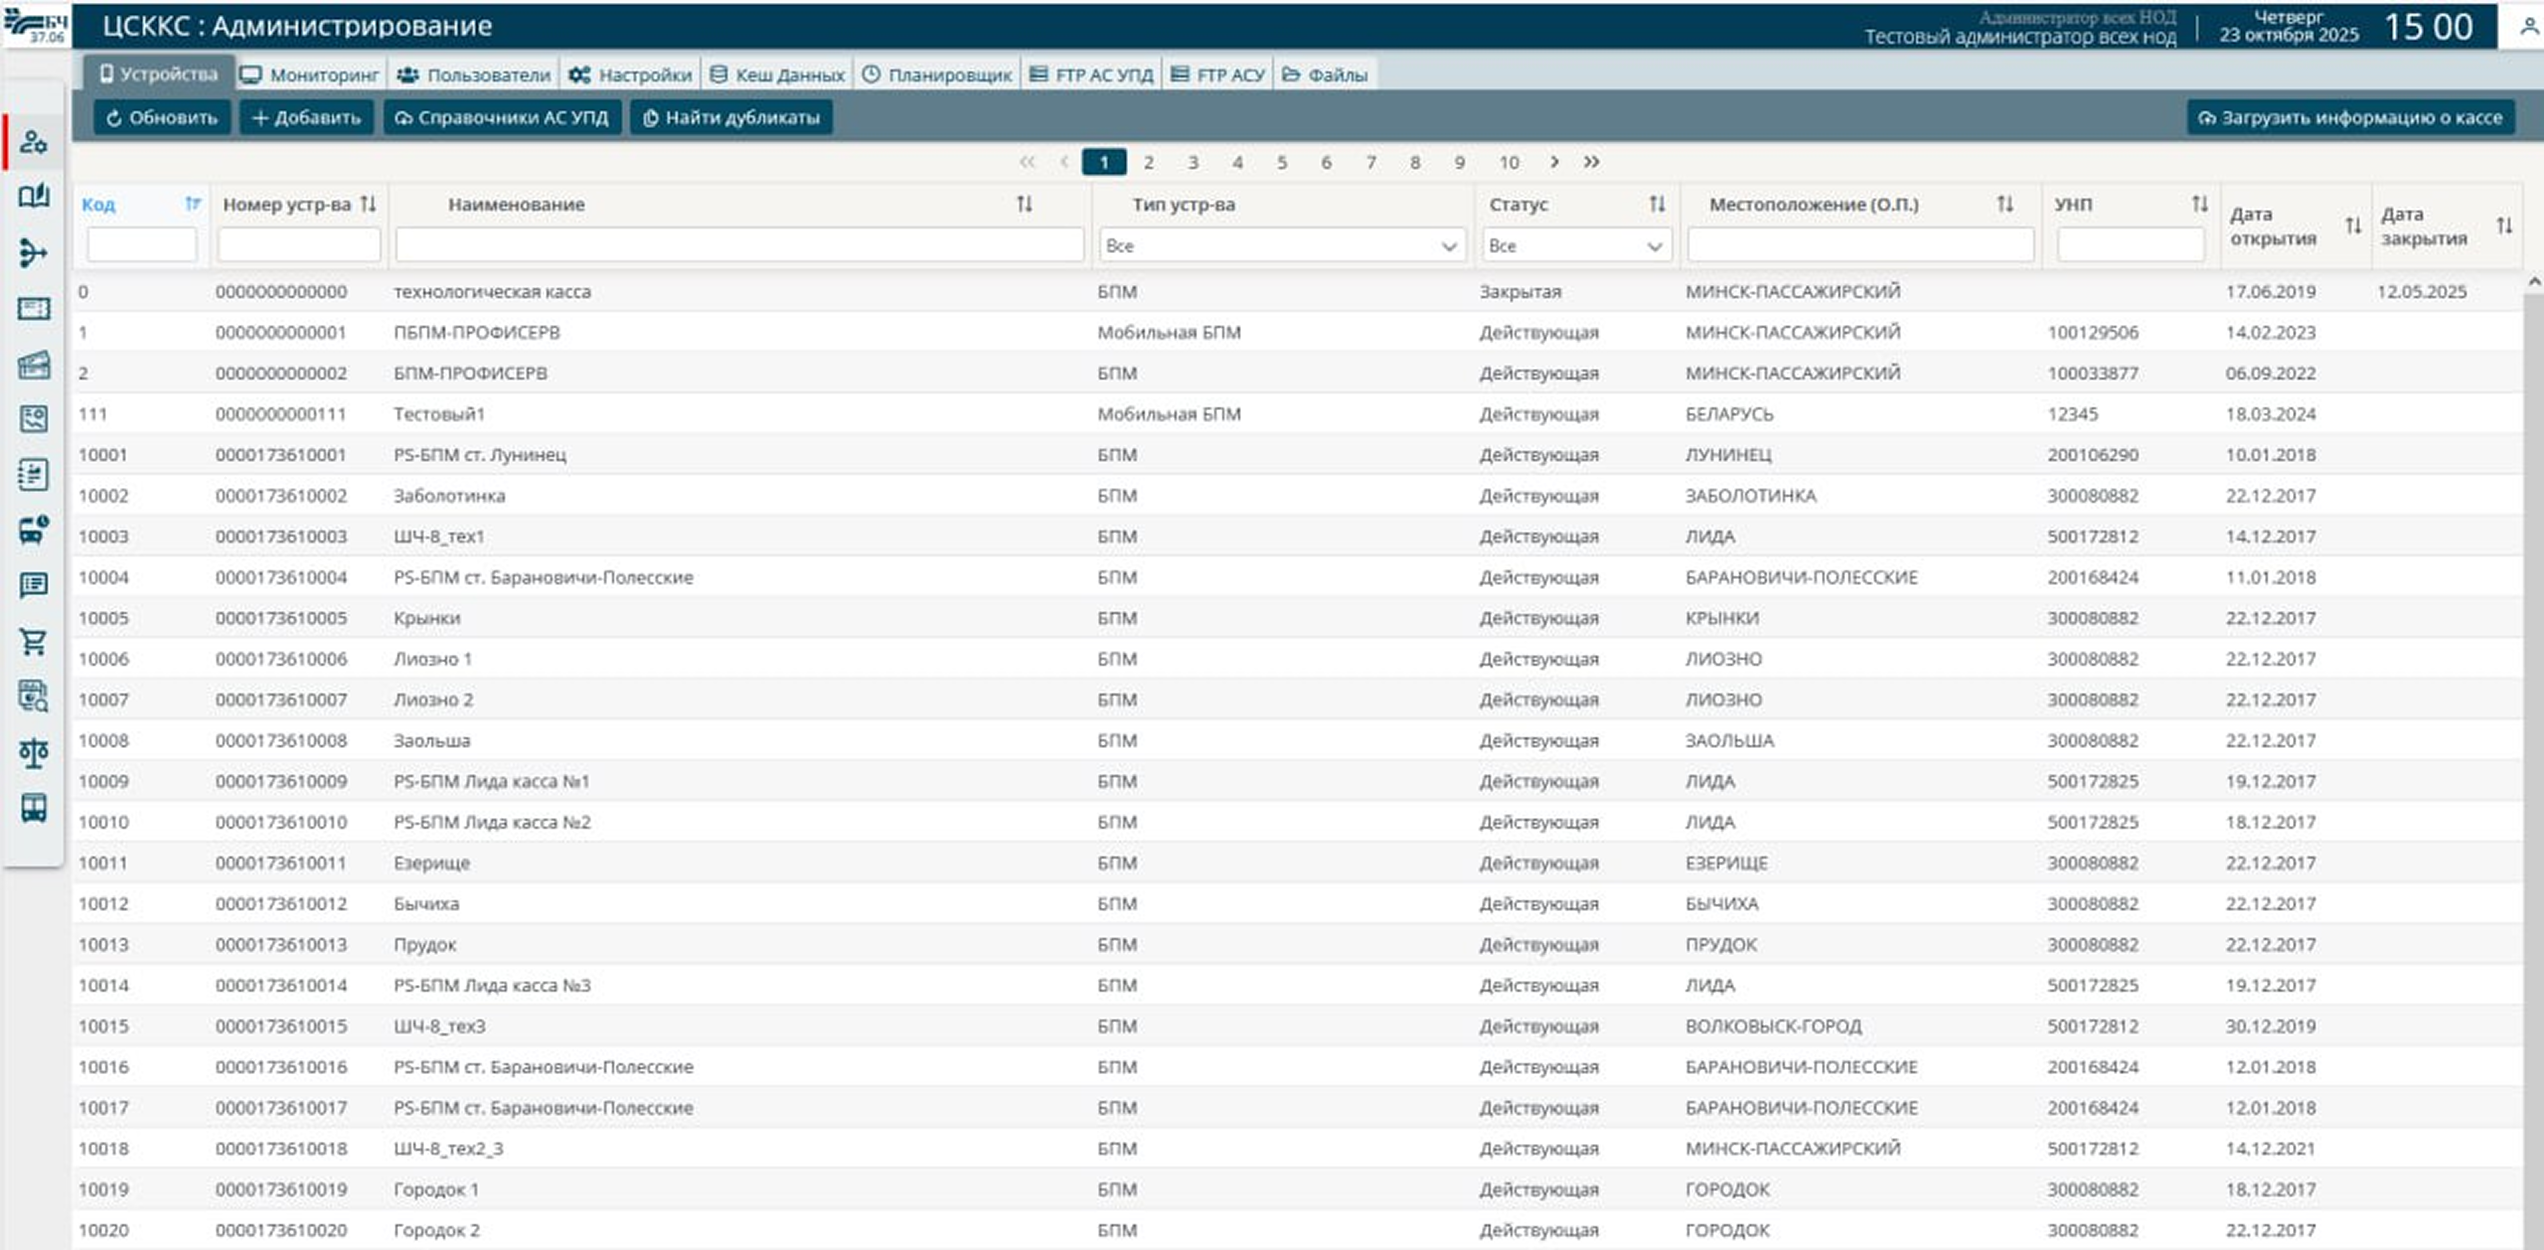Click Загрузить информацию о кассе button
This screenshot has height=1250, width=2544.
2350,118
